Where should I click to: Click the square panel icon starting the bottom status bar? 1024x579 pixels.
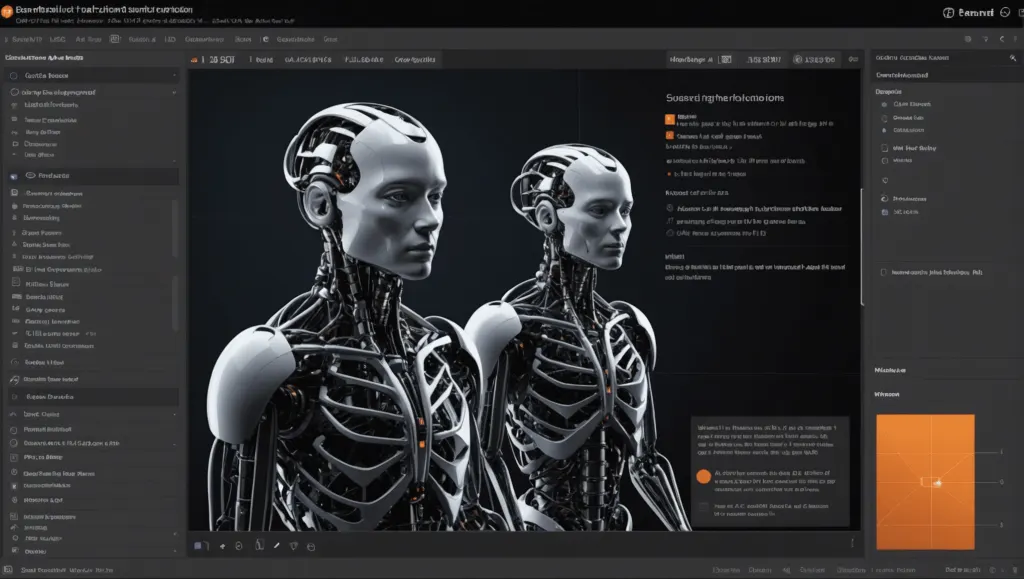click(x=8, y=570)
